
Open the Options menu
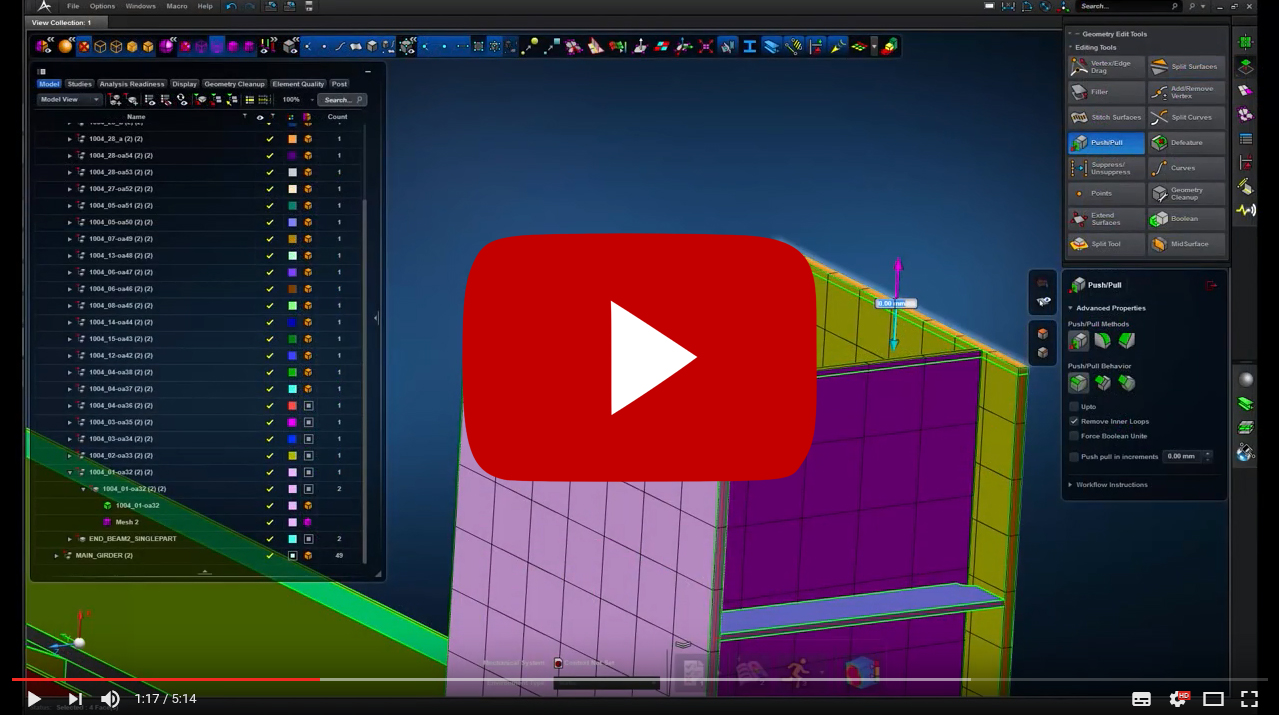[x=103, y=6]
